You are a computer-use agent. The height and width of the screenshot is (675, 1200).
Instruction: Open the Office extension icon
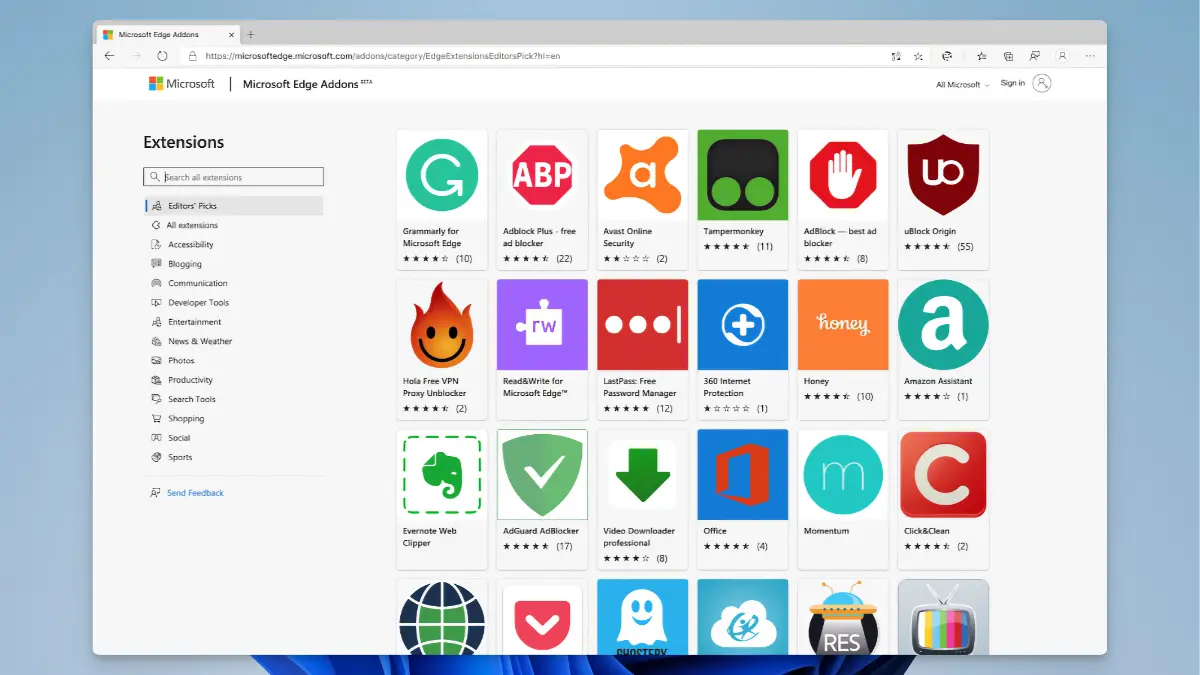pyautogui.click(x=743, y=475)
